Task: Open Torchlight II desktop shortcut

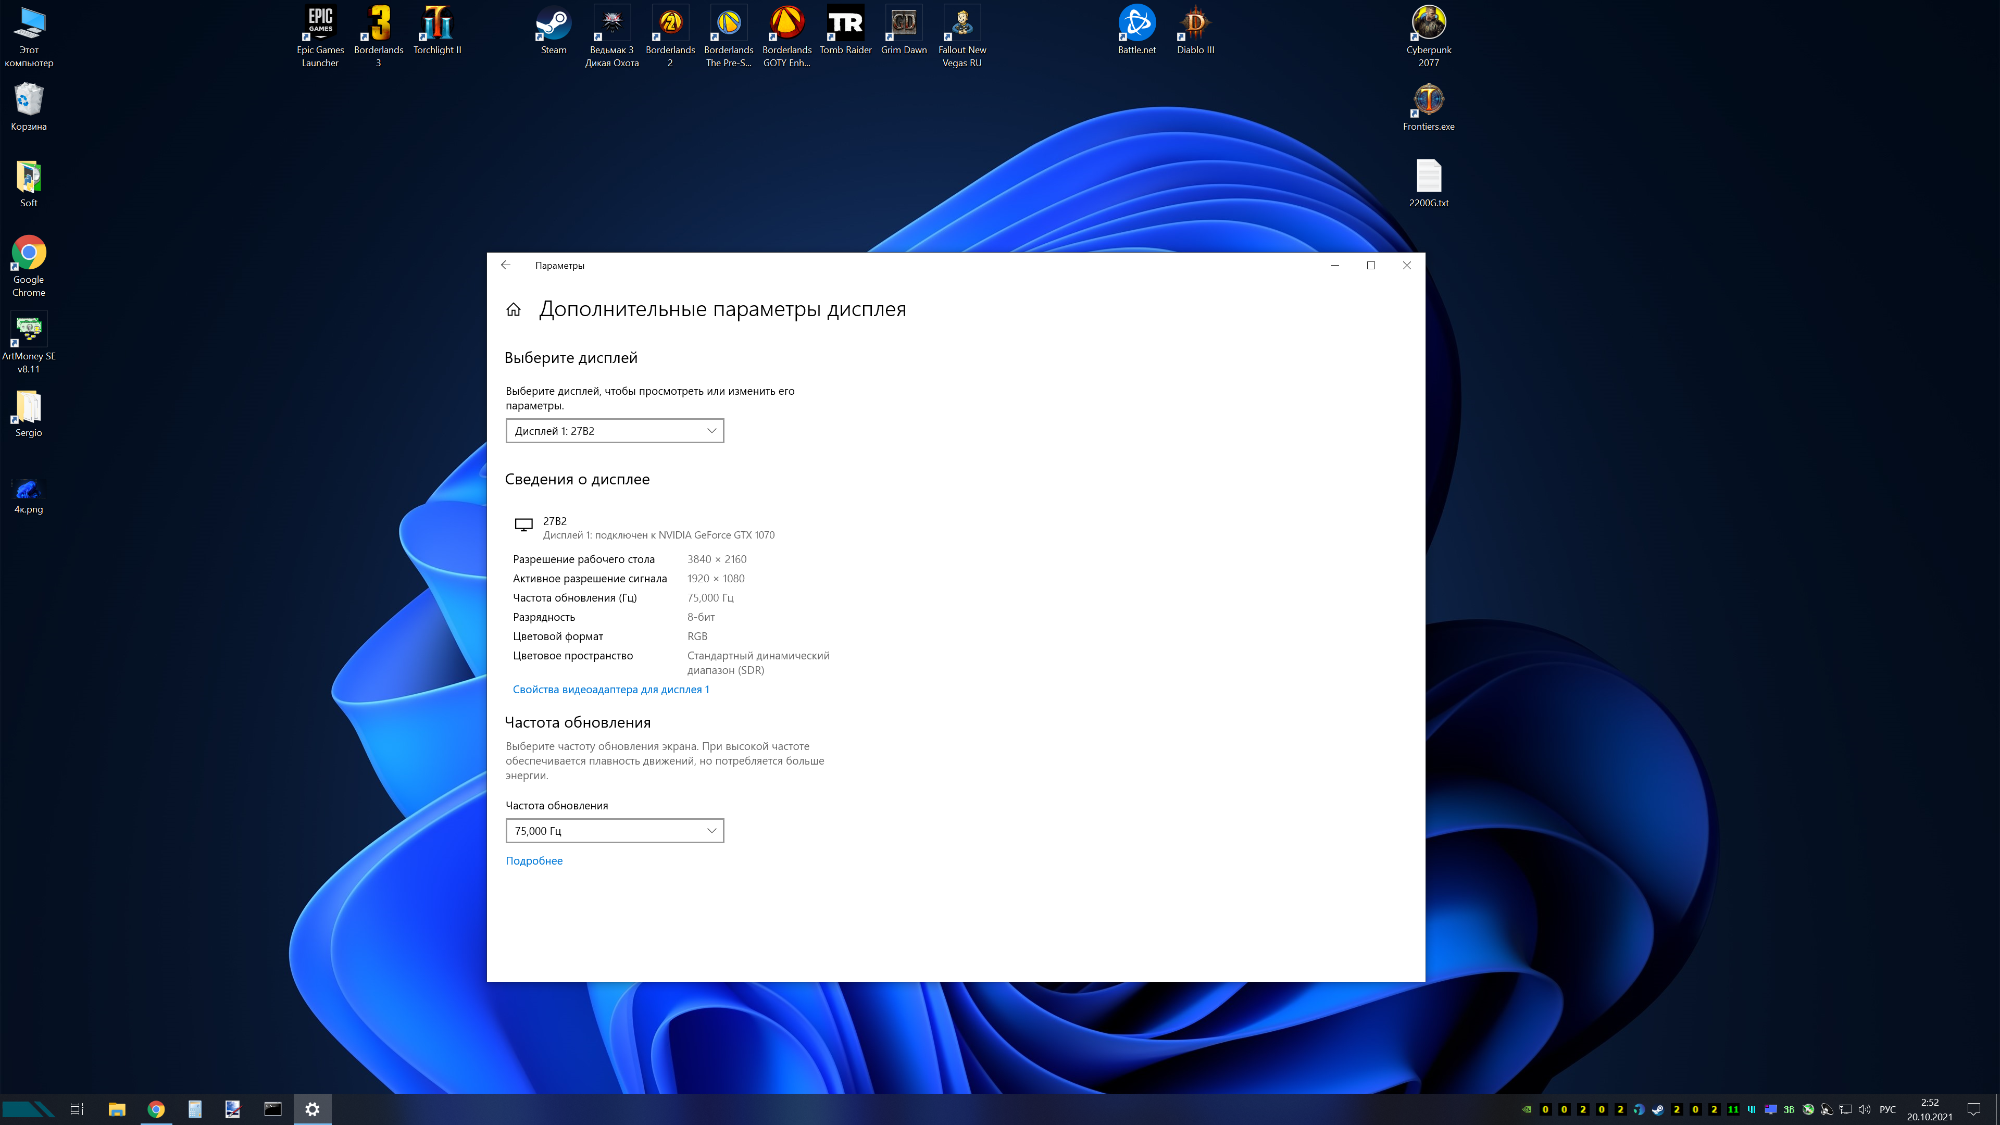Action: tap(437, 24)
